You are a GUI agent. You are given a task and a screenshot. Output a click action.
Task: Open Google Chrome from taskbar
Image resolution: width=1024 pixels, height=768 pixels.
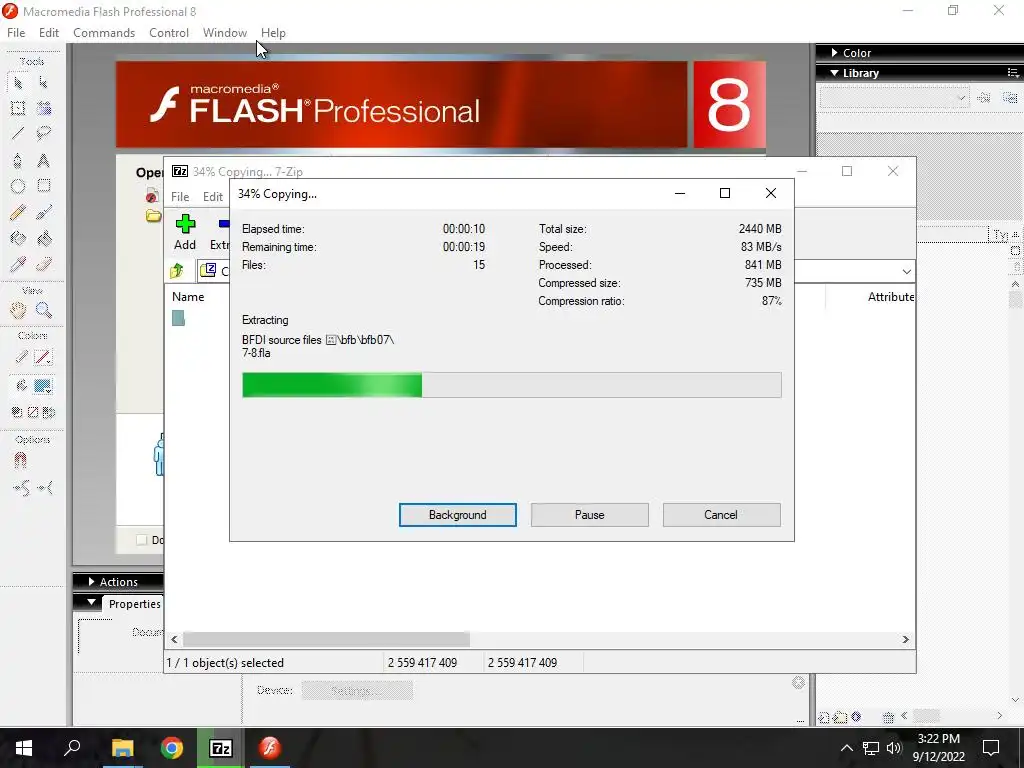pyautogui.click(x=172, y=748)
